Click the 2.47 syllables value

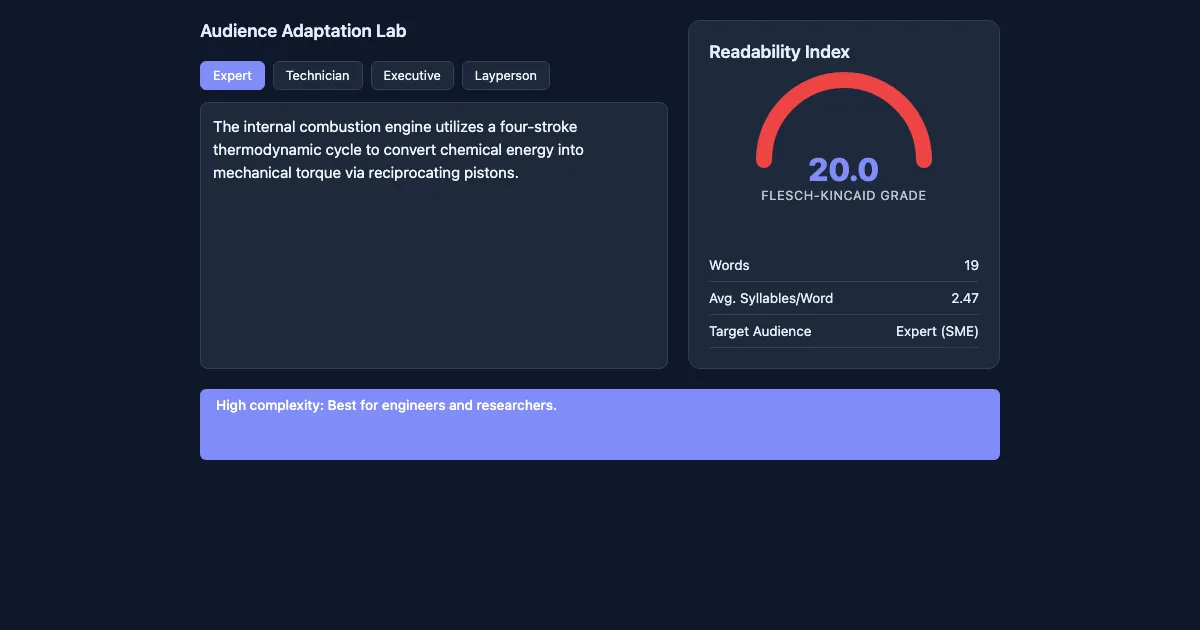[x=965, y=298]
